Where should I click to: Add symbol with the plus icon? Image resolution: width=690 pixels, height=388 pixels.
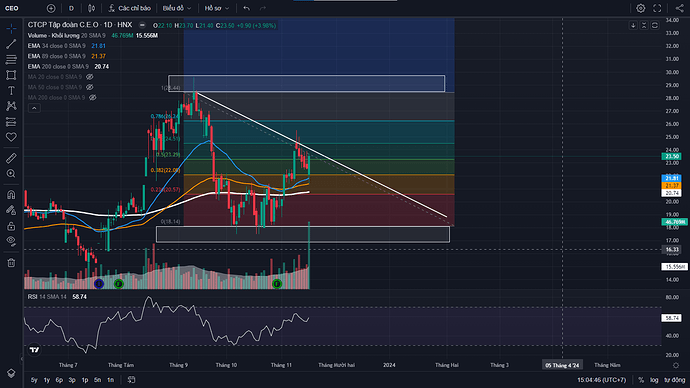[x=51, y=8]
